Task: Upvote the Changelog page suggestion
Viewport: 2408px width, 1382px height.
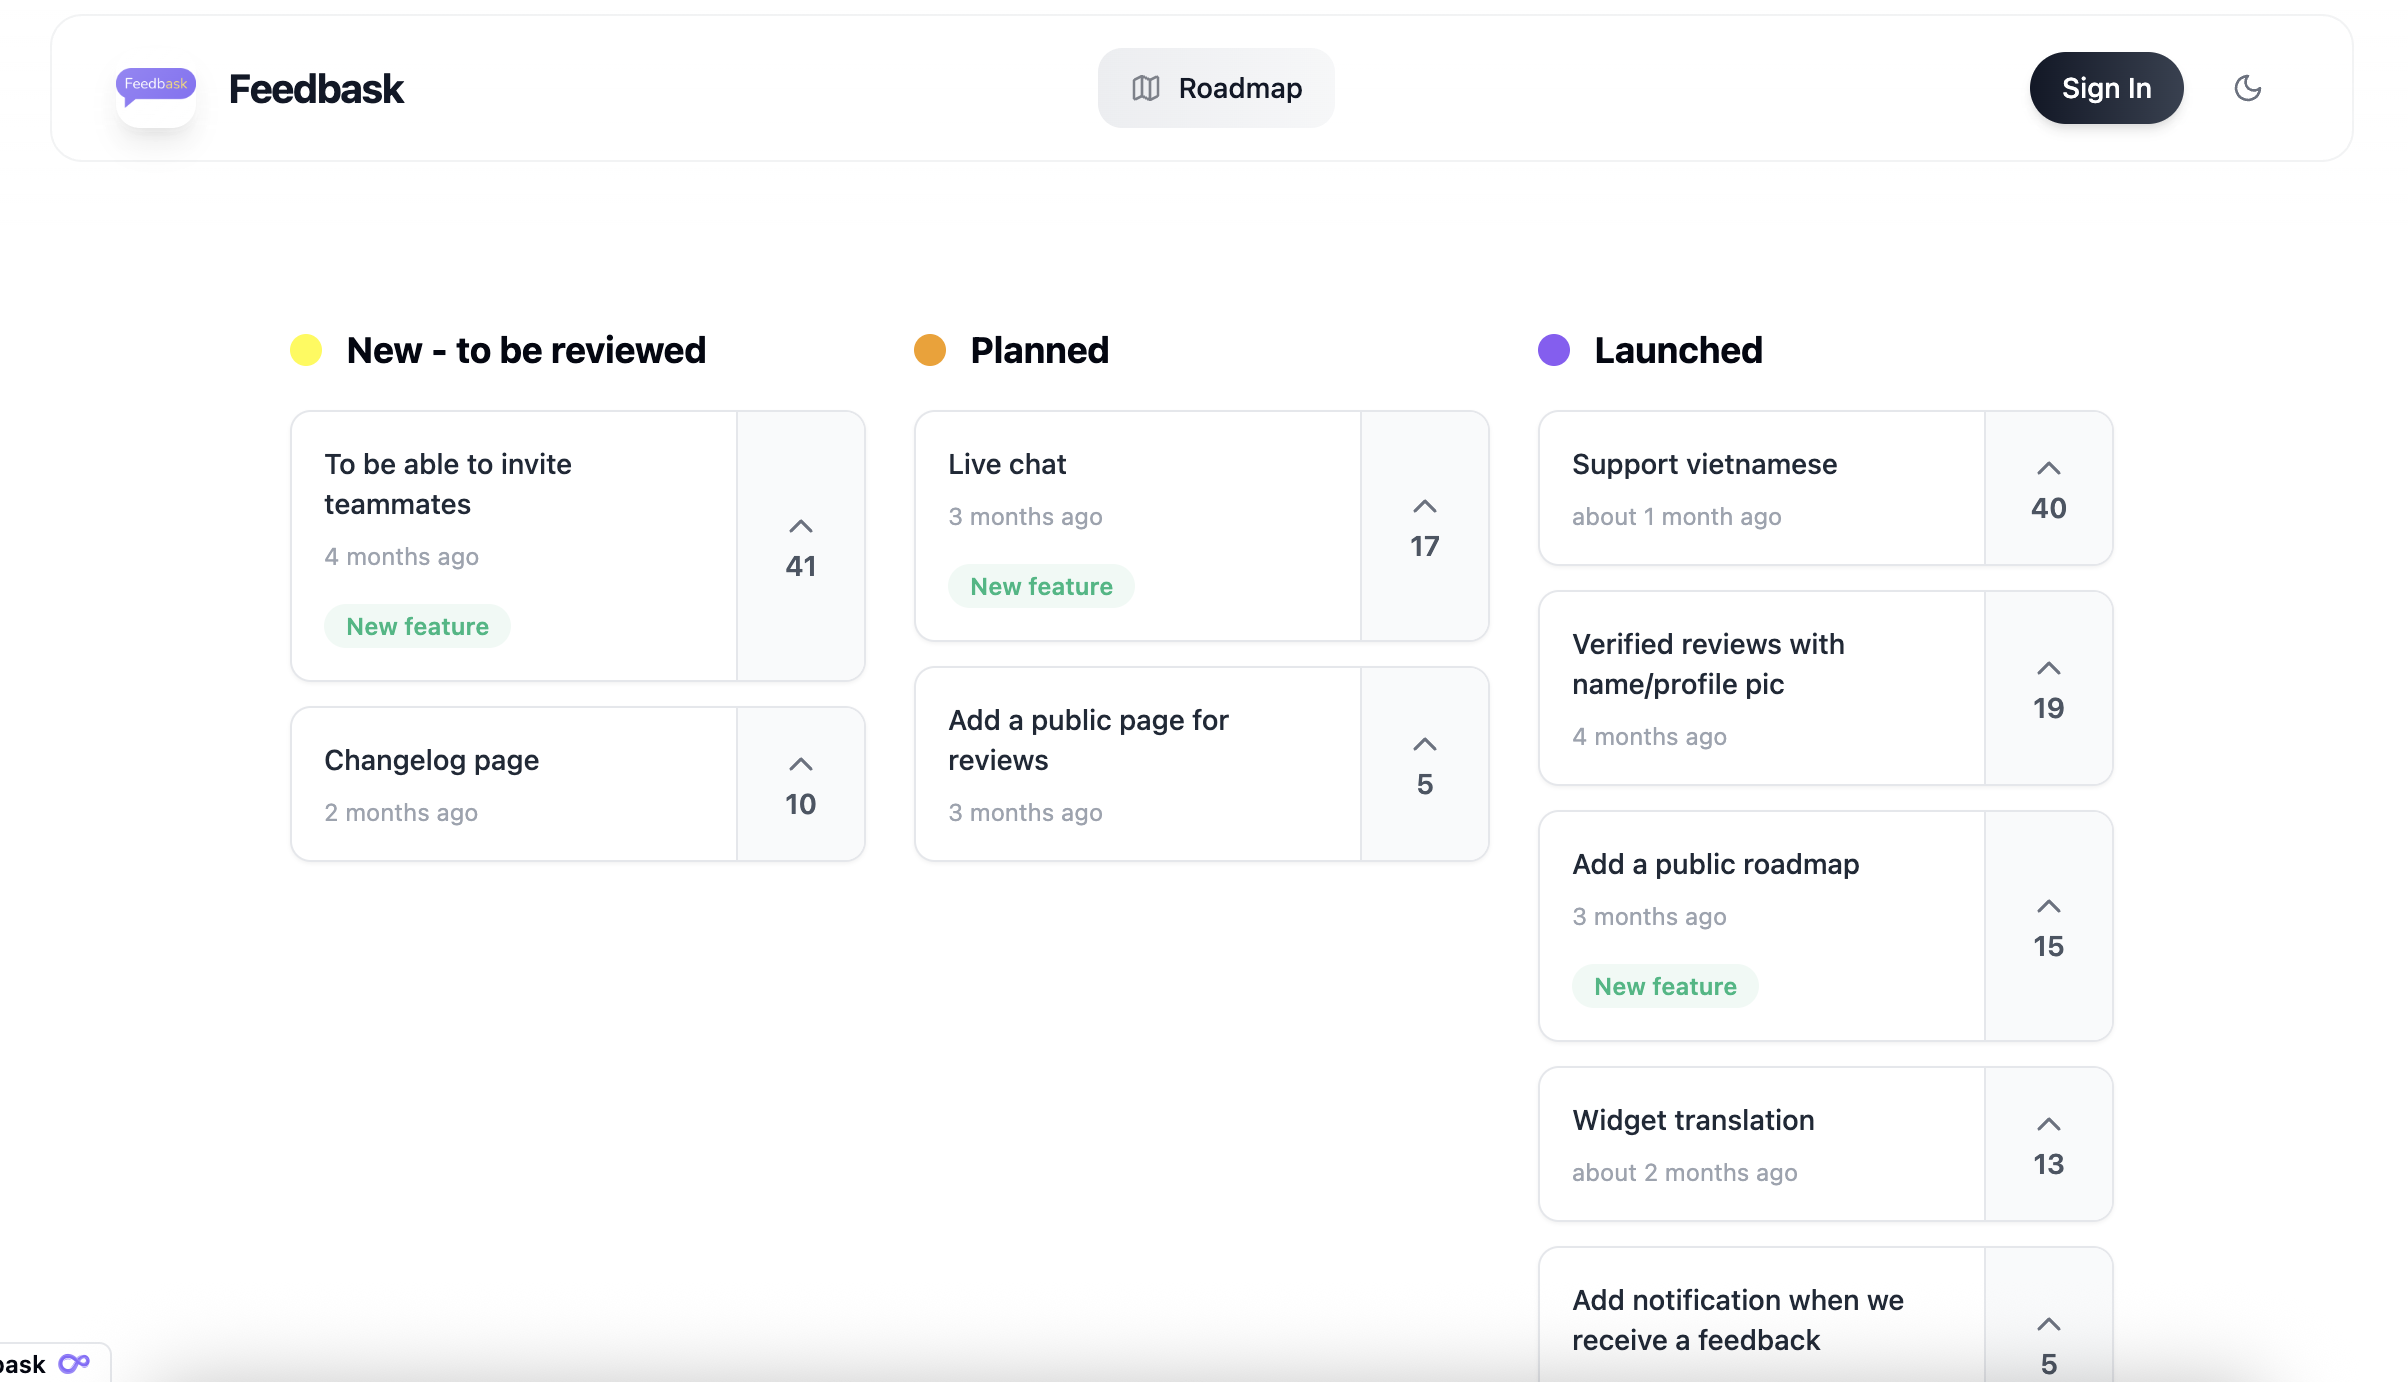Action: click(x=799, y=763)
